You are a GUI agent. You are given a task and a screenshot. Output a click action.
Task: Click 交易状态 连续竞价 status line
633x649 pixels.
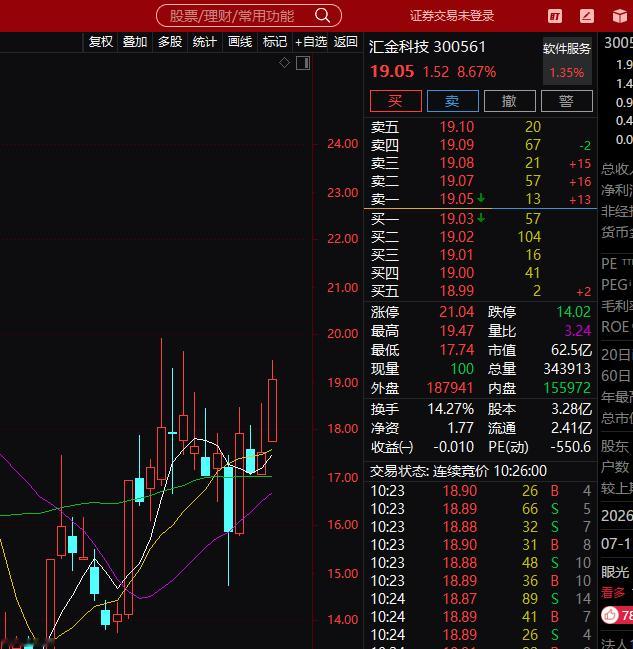(458, 471)
